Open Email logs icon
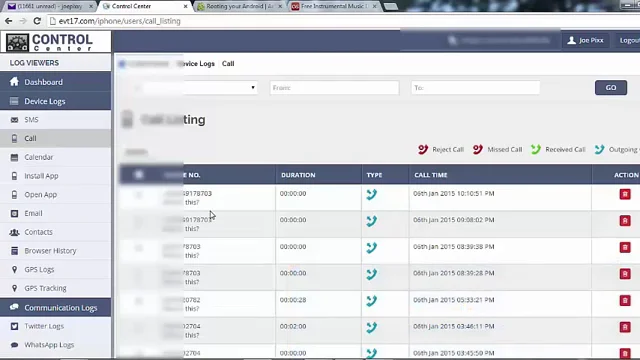This screenshot has width=640, height=360. click(14, 213)
